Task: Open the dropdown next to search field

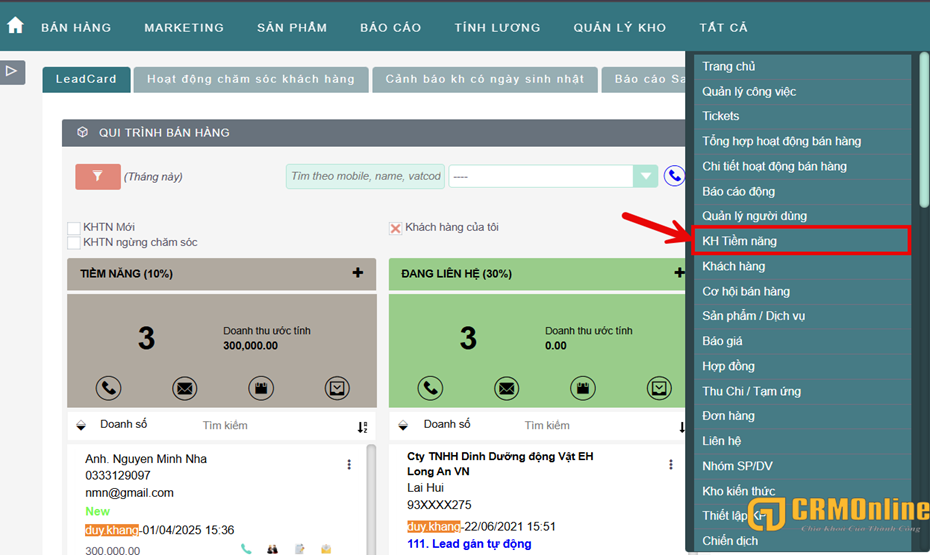Action: click(645, 176)
